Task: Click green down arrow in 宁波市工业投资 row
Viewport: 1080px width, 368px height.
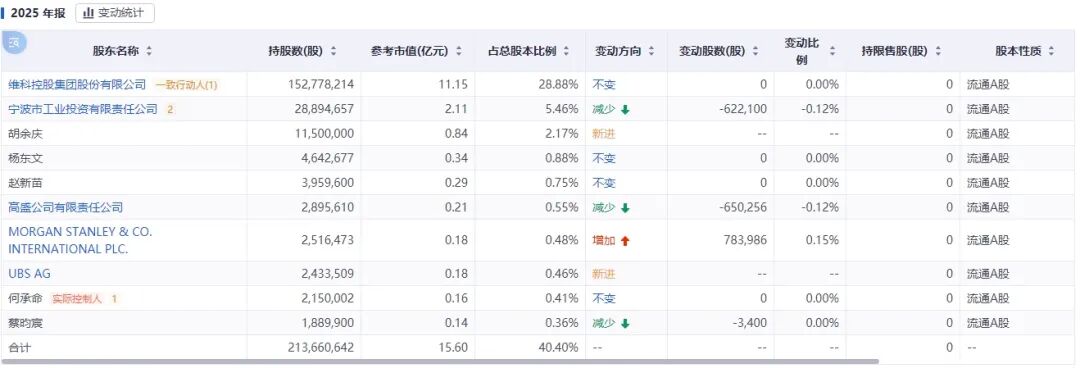Action: tap(625, 110)
